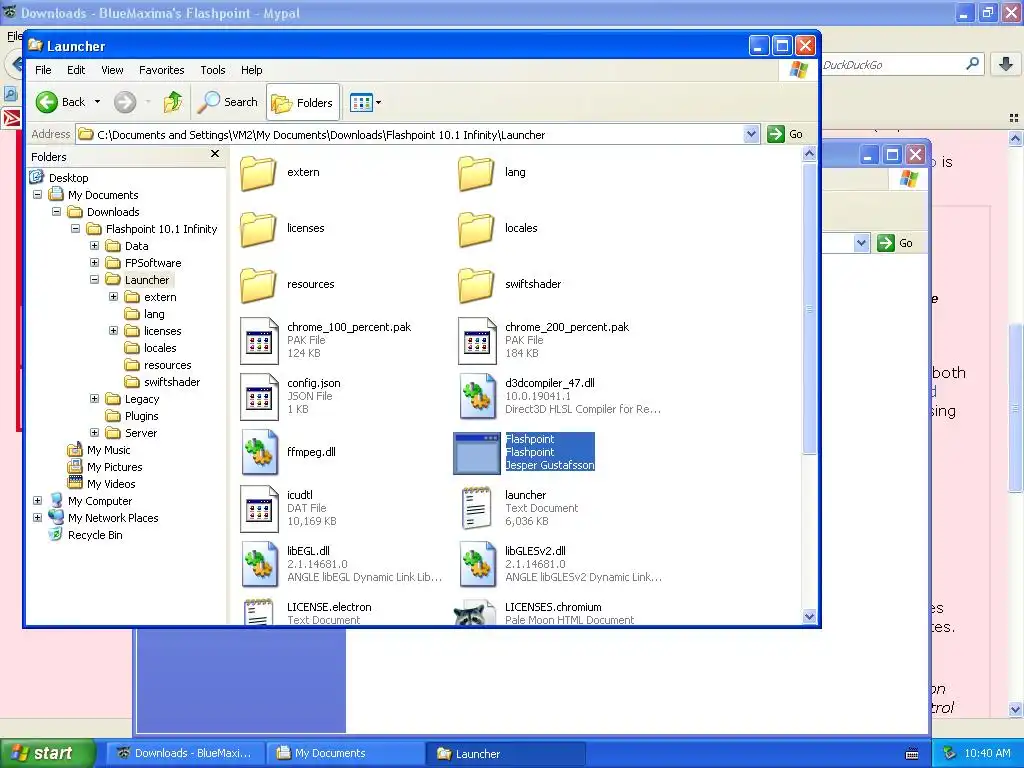Viewport: 1024px width, 768px height.
Task: Select d3dcompiler_47.dll icon
Action: 477,396
